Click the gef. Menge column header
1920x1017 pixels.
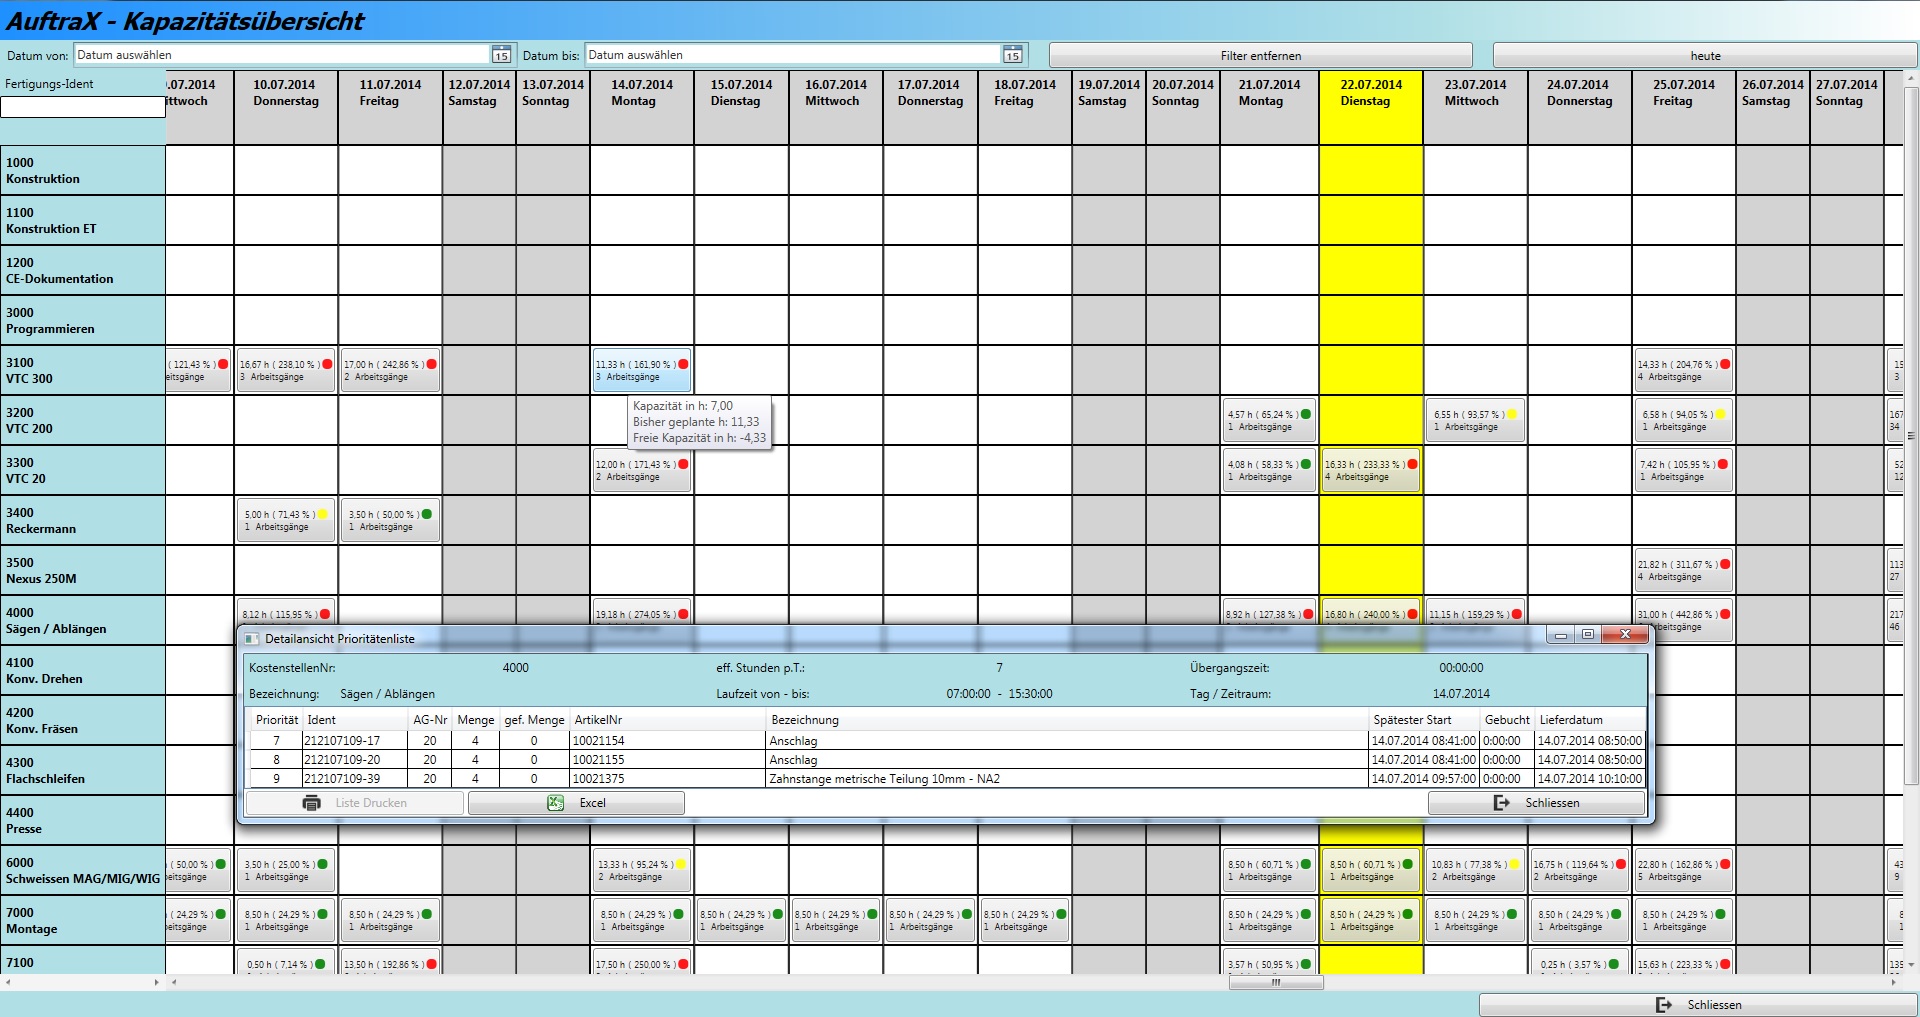tap(534, 720)
